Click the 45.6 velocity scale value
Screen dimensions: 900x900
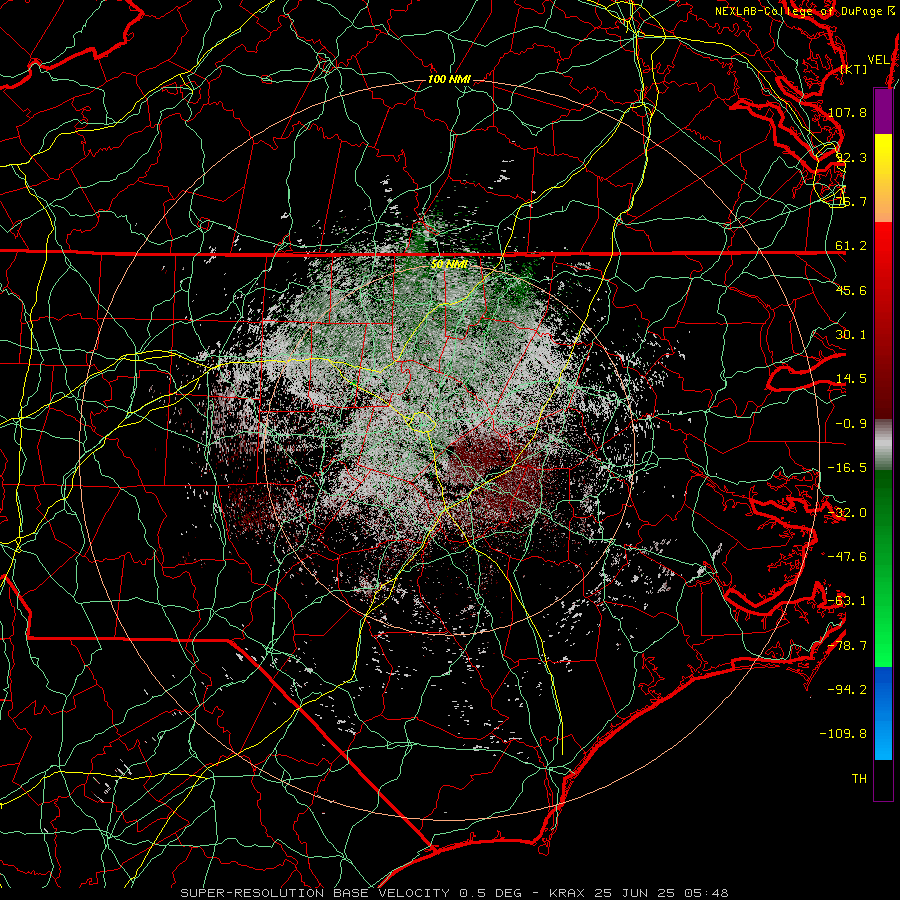851,290
